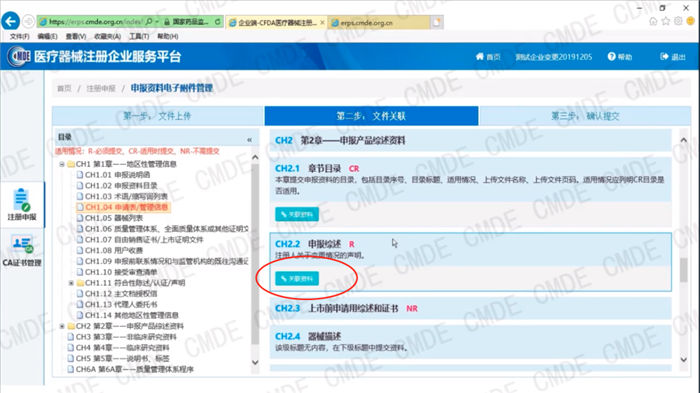Viewport: 700px width, 393px height.
Task: Open CA证书管理 sidebar icon
Action: tap(22, 251)
